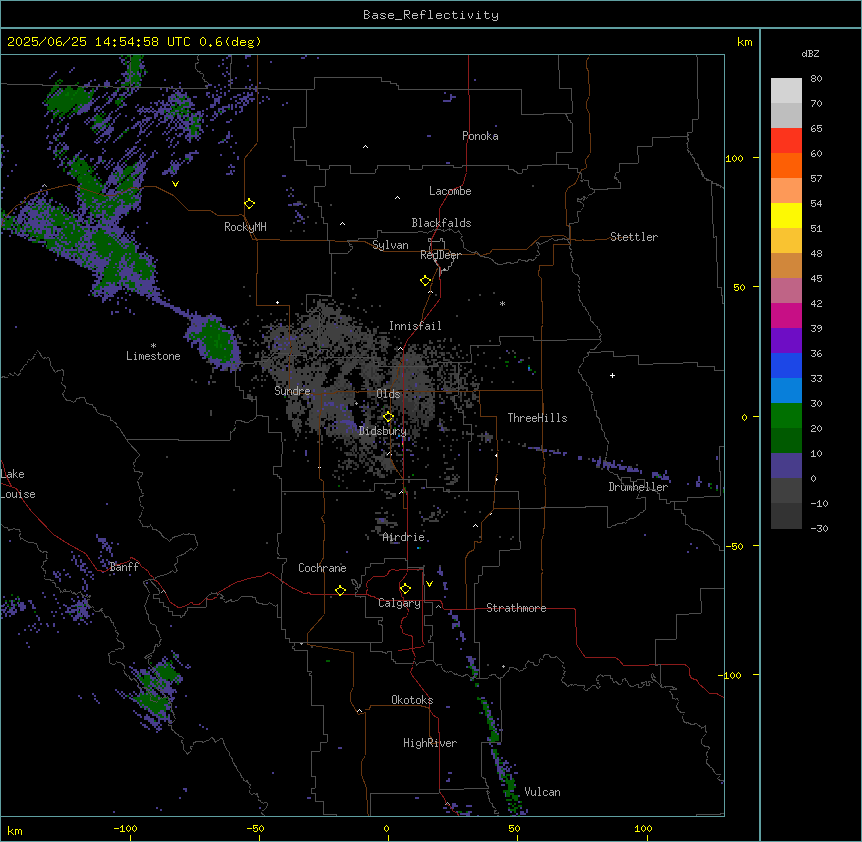
Task: Click the RockyMH label
Action: pos(245,227)
